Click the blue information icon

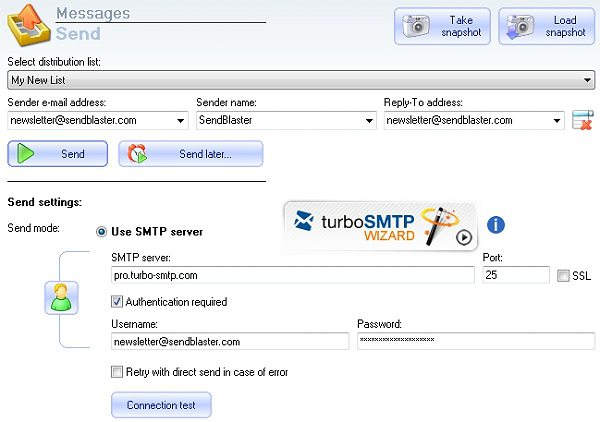click(496, 225)
